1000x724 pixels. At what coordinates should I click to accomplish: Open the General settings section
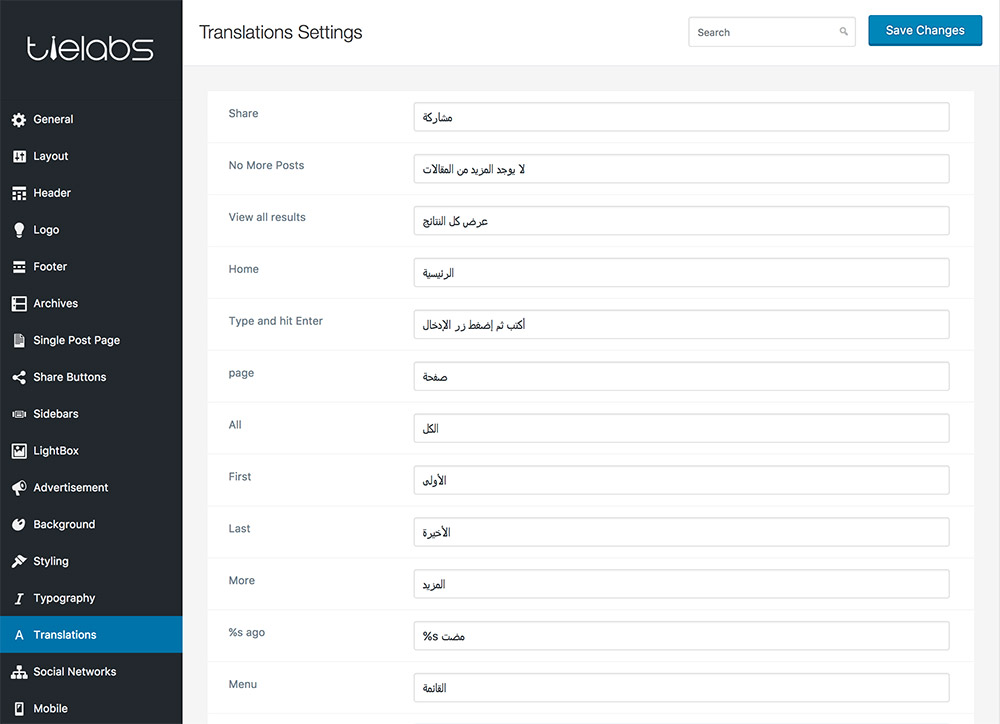pyautogui.click(x=91, y=119)
